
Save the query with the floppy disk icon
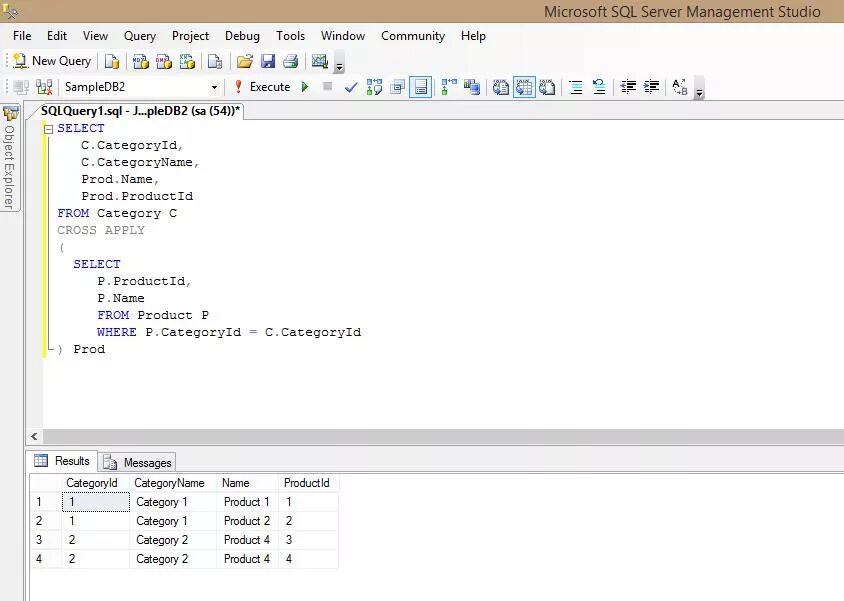point(268,61)
